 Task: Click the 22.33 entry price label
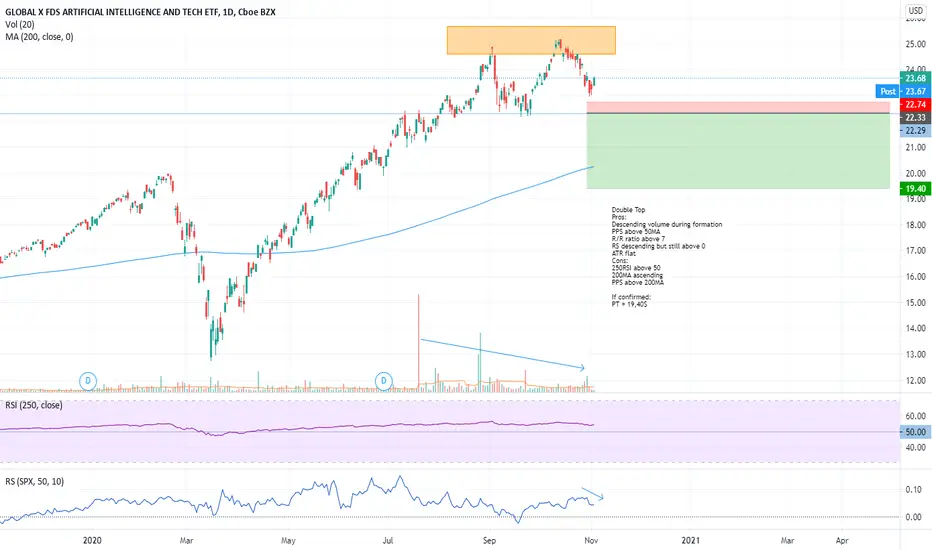(915, 118)
